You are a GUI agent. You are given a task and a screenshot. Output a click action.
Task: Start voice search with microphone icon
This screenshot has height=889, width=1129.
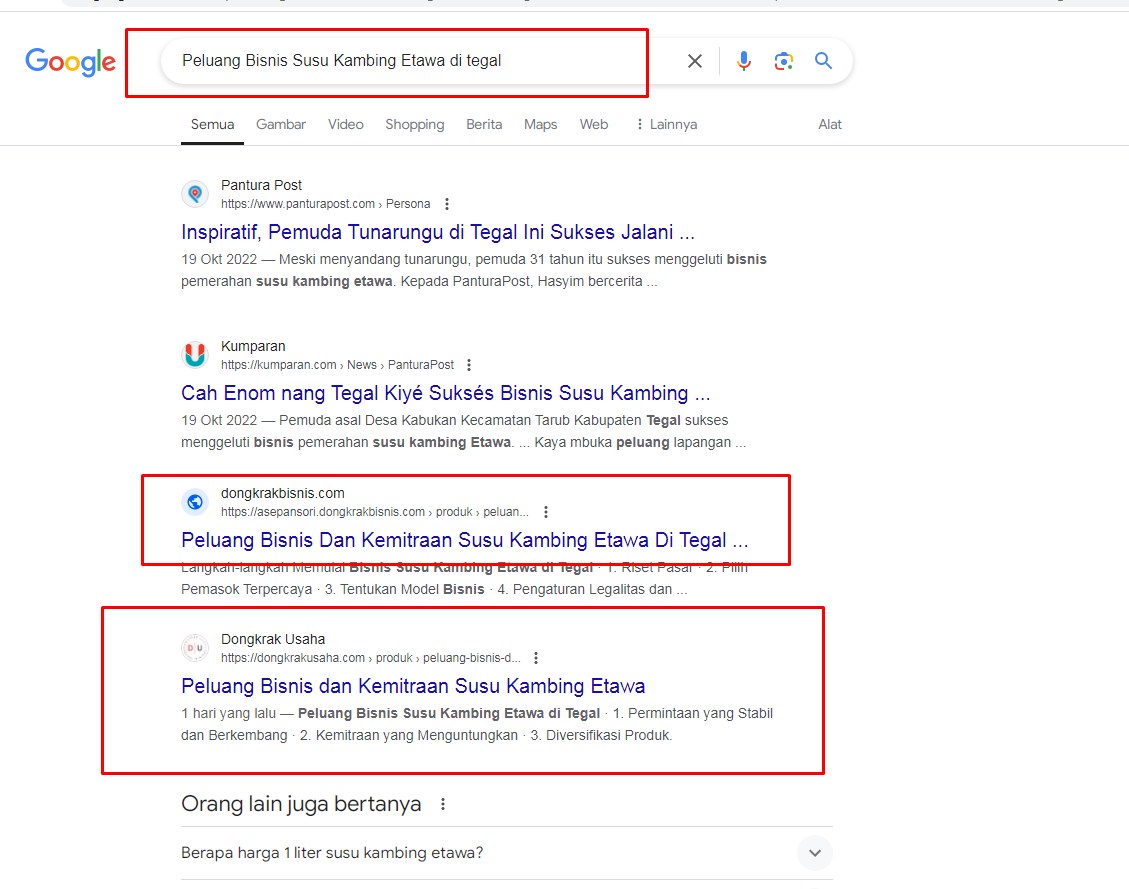tap(744, 61)
